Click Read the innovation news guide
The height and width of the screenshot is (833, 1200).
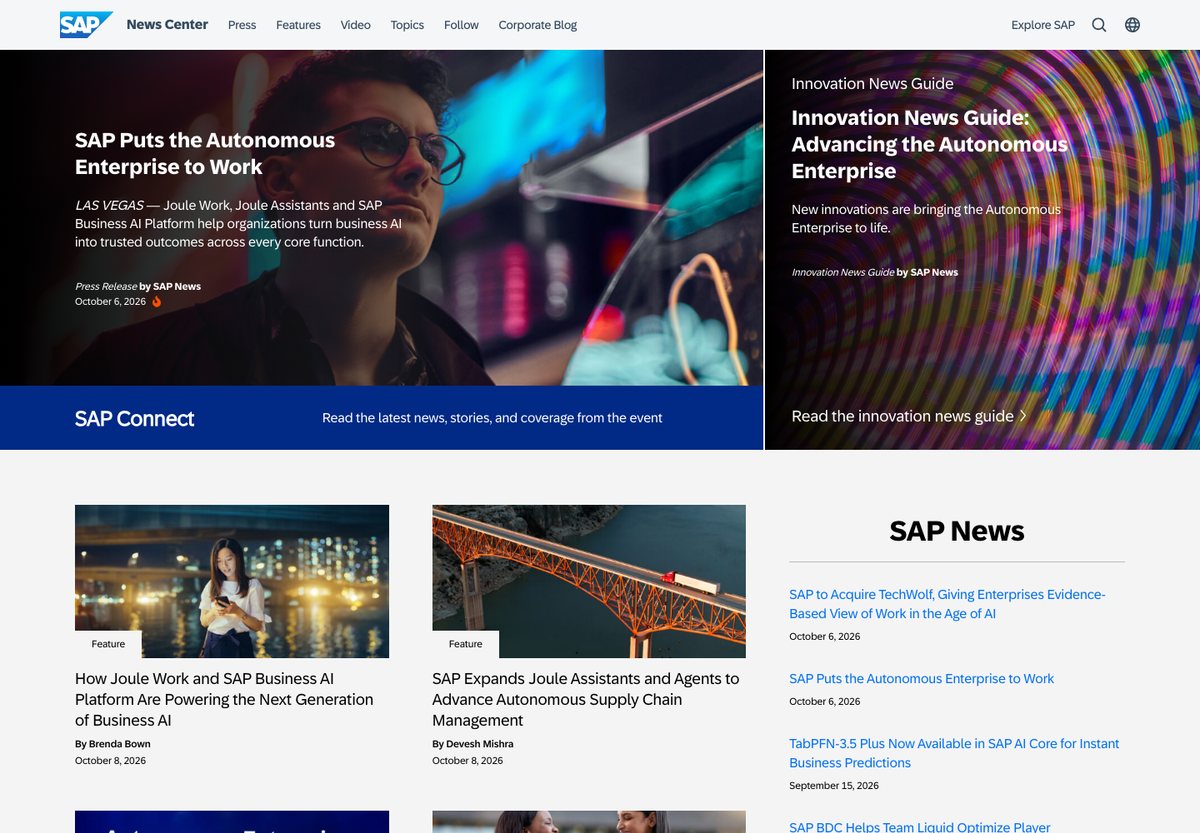click(x=902, y=416)
